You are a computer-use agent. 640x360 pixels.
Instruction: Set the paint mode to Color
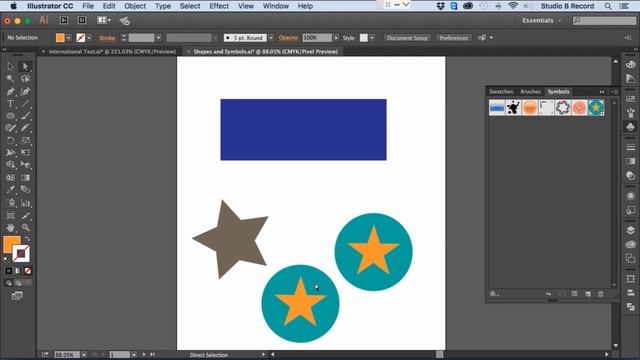pos(9,271)
